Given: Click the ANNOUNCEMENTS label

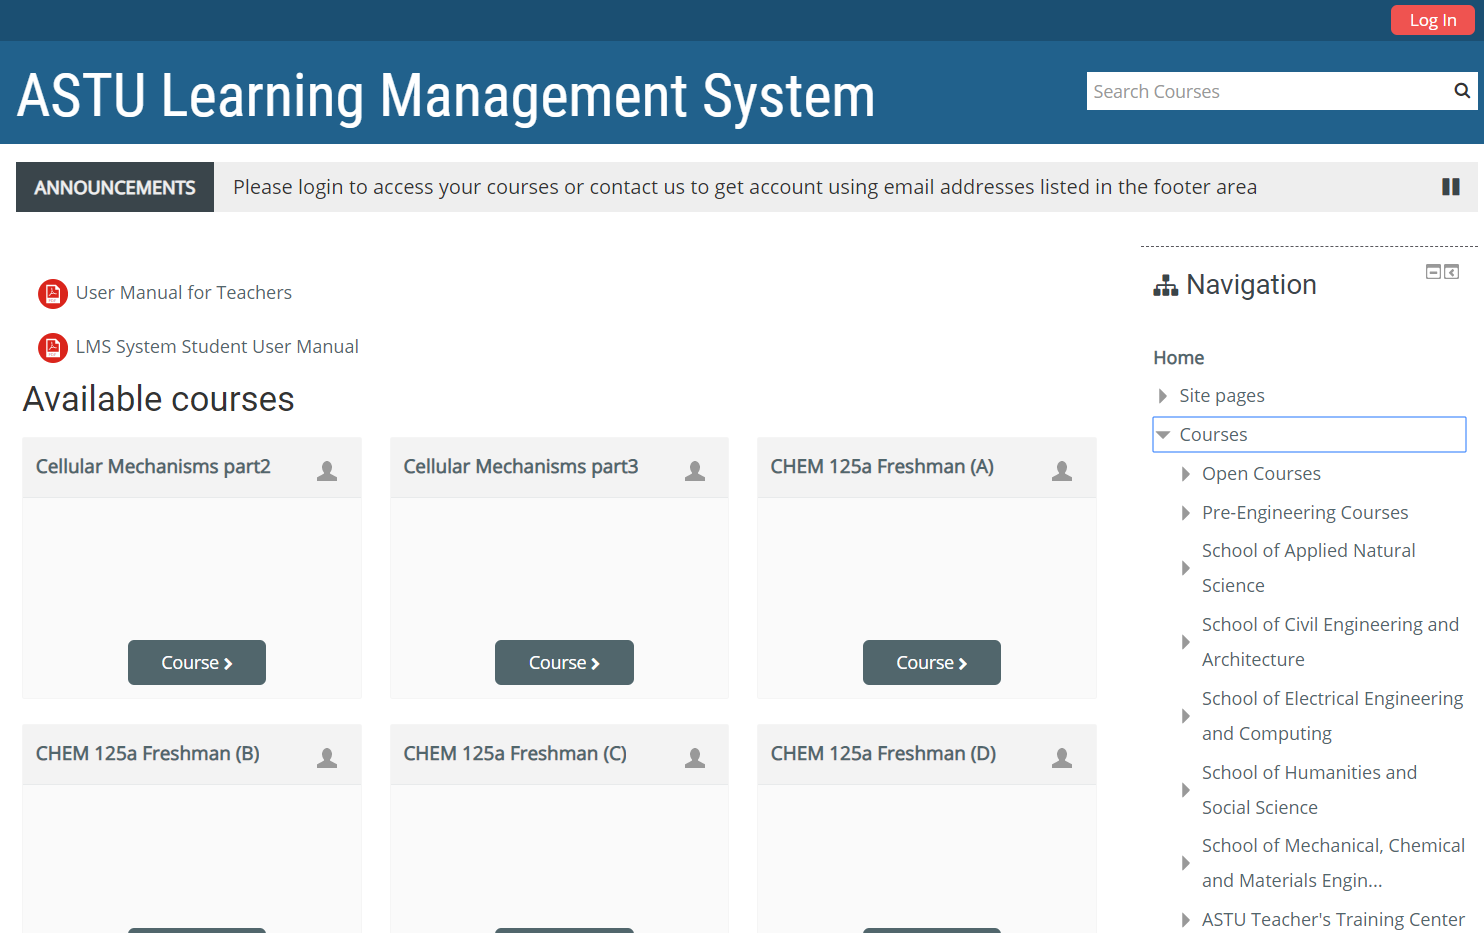Looking at the screenshot, I should pyautogui.click(x=115, y=187).
